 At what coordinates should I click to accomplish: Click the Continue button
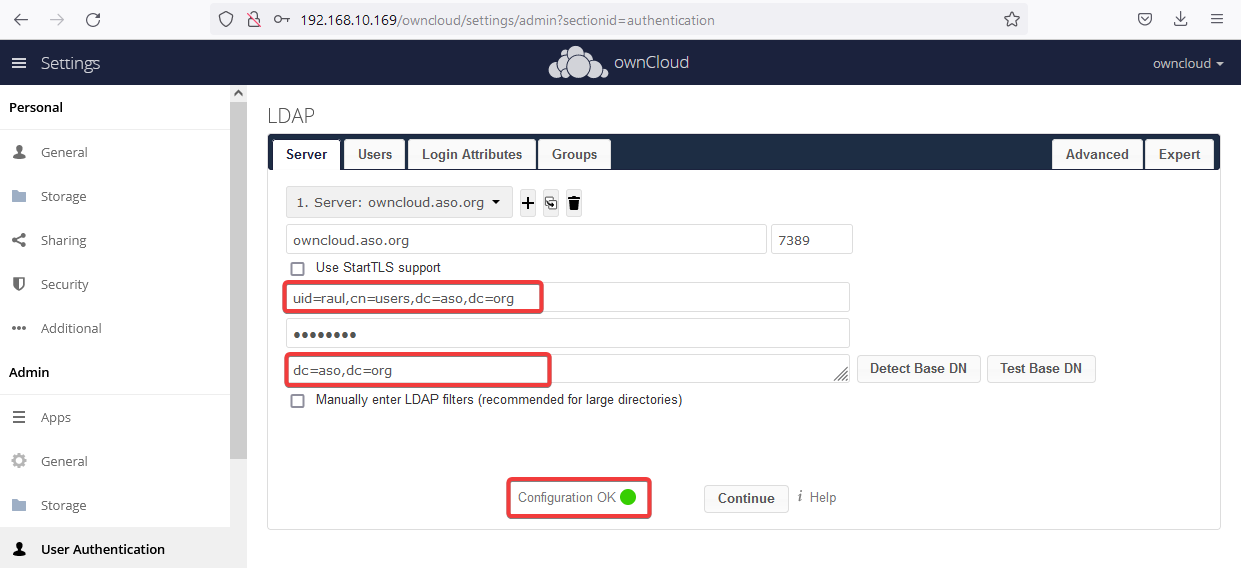tap(745, 498)
